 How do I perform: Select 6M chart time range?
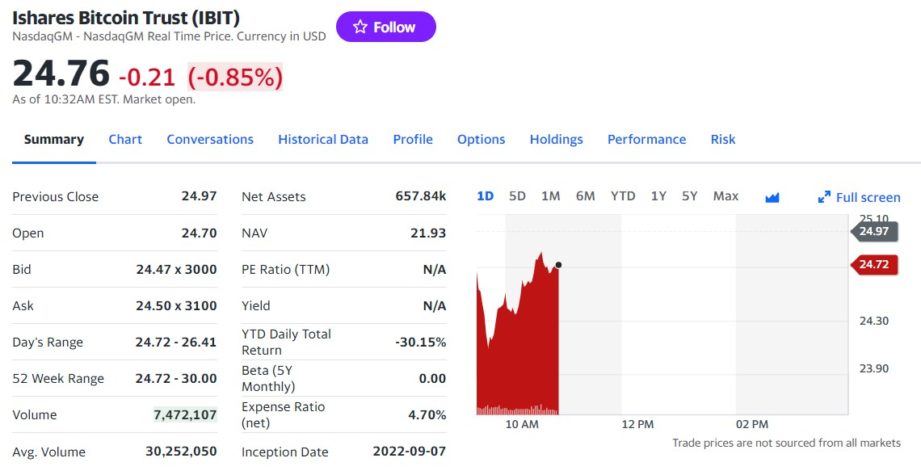tap(585, 196)
